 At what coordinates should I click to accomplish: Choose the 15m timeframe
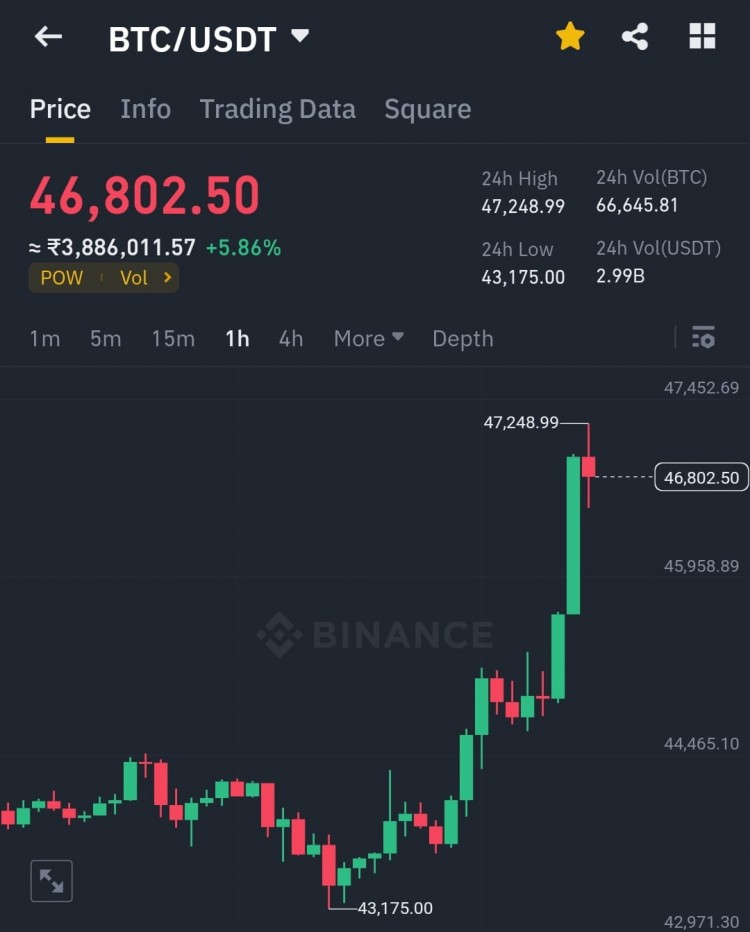pos(173,339)
